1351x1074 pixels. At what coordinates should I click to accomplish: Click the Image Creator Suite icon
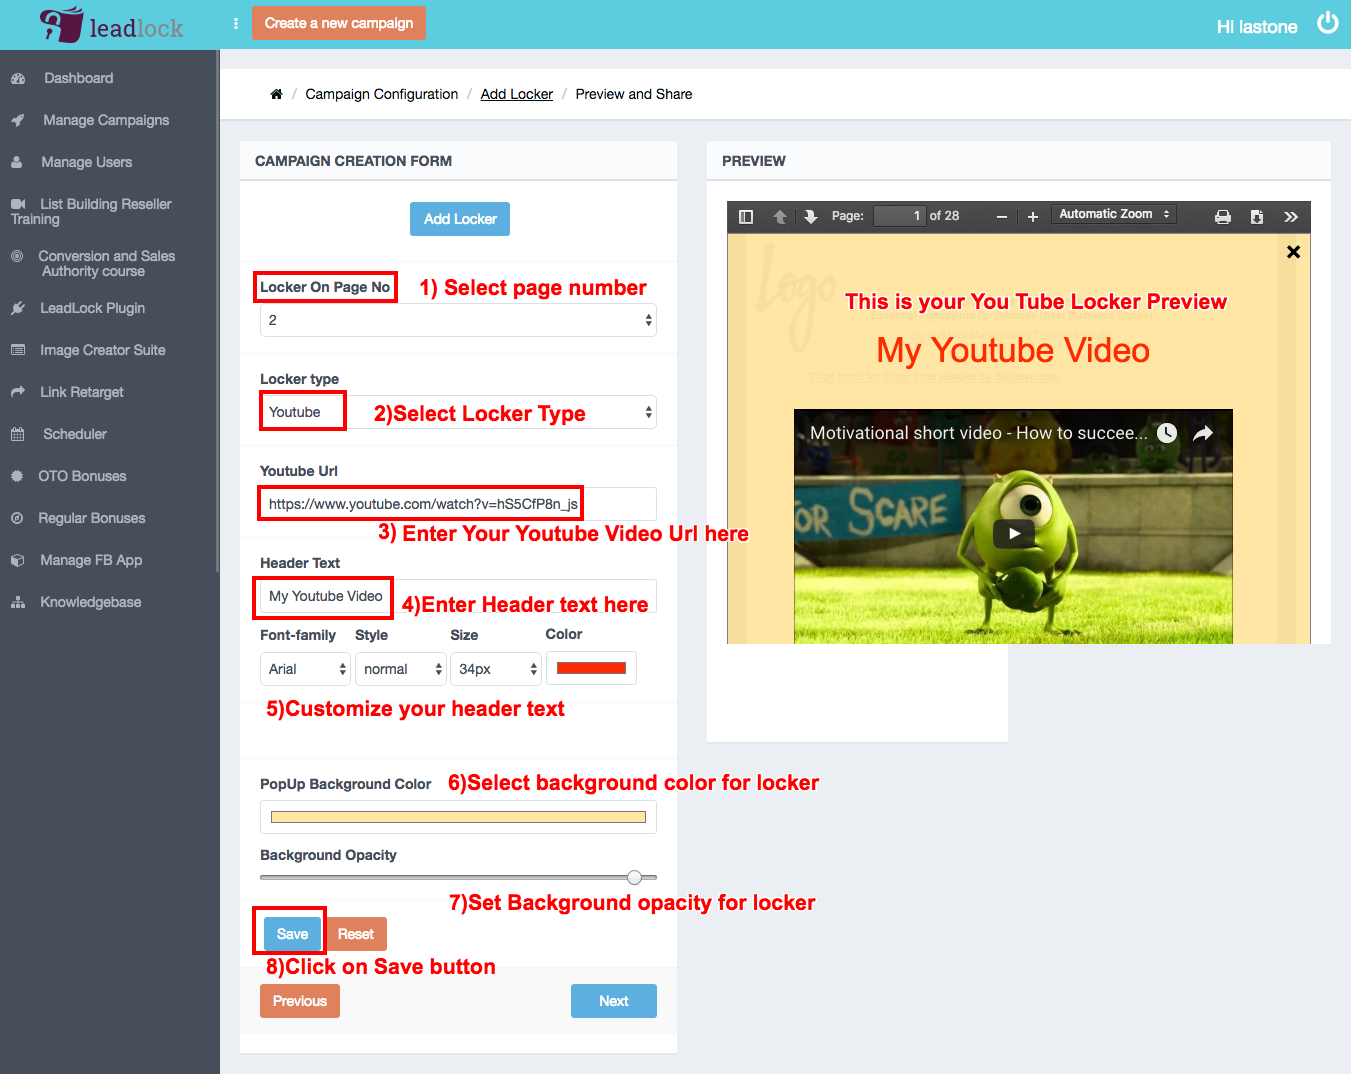[18, 350]
